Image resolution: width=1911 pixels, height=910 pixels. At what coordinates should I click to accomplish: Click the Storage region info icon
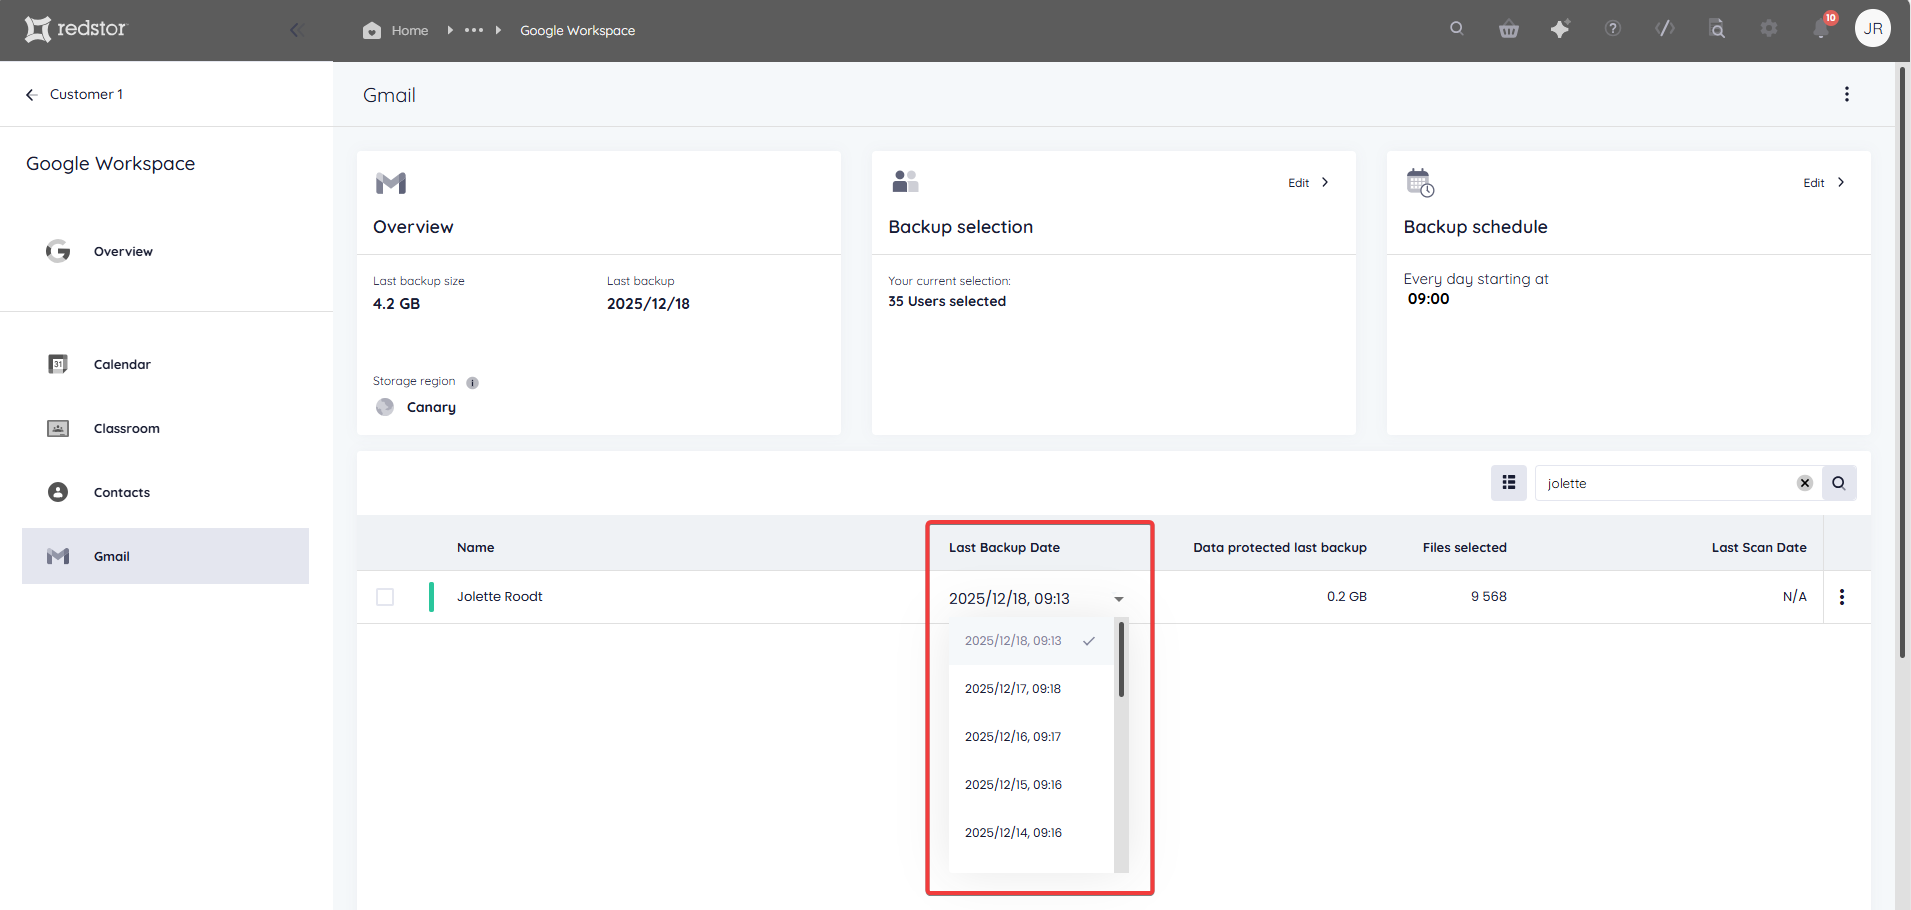pyautogui.click(x=472, y=382)
